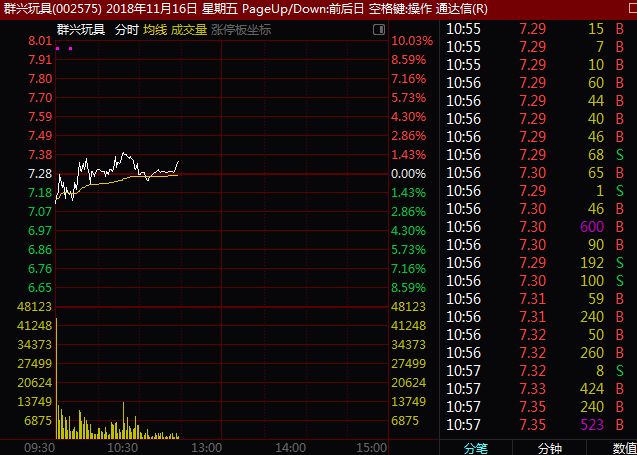The height and width of the screenshot is (455, 637).
Task: Open the 分钟 tab
Action: pyautogui.click(x=550, y=447)
